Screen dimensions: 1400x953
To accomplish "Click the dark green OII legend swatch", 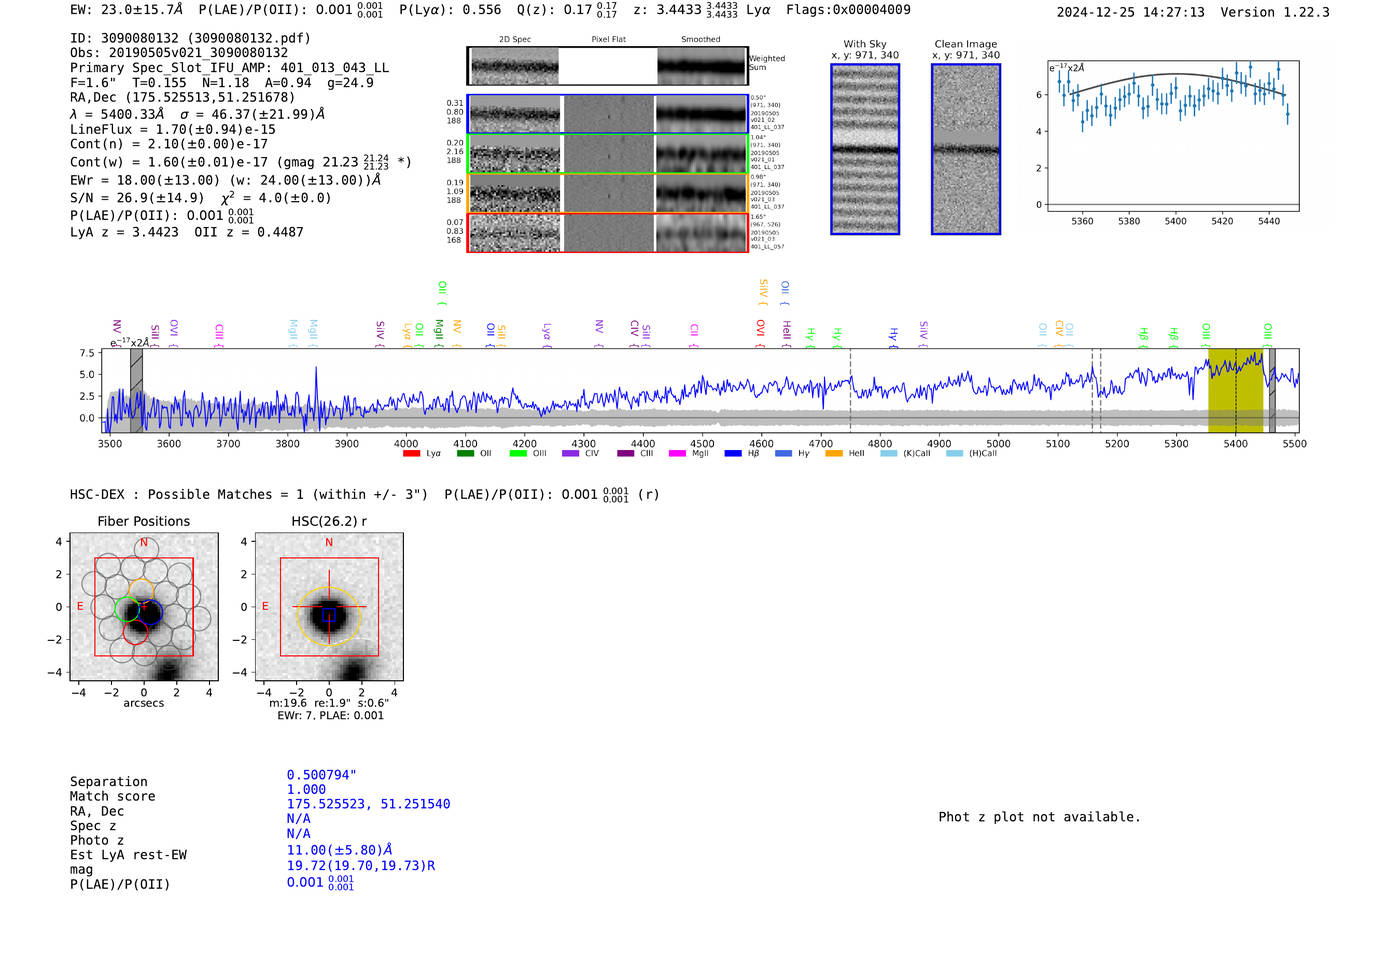I will (465, 454).
